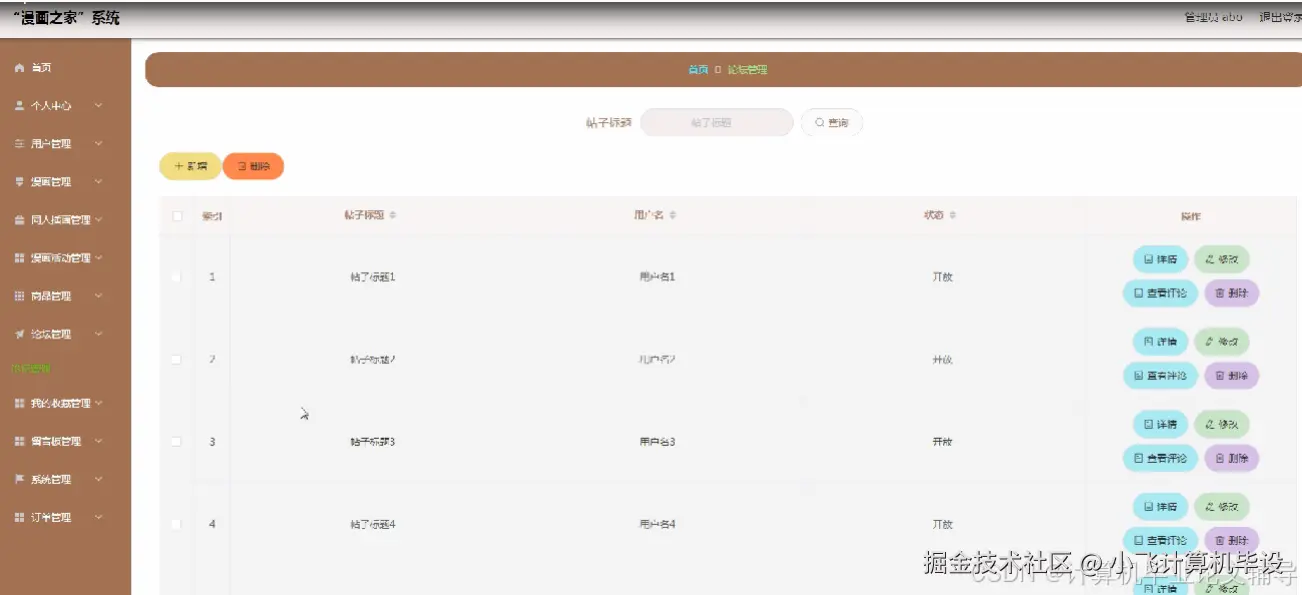The image size is (1302, 595).
Task: Expand the 留言板管理 chevron
Action: [98, 441]
